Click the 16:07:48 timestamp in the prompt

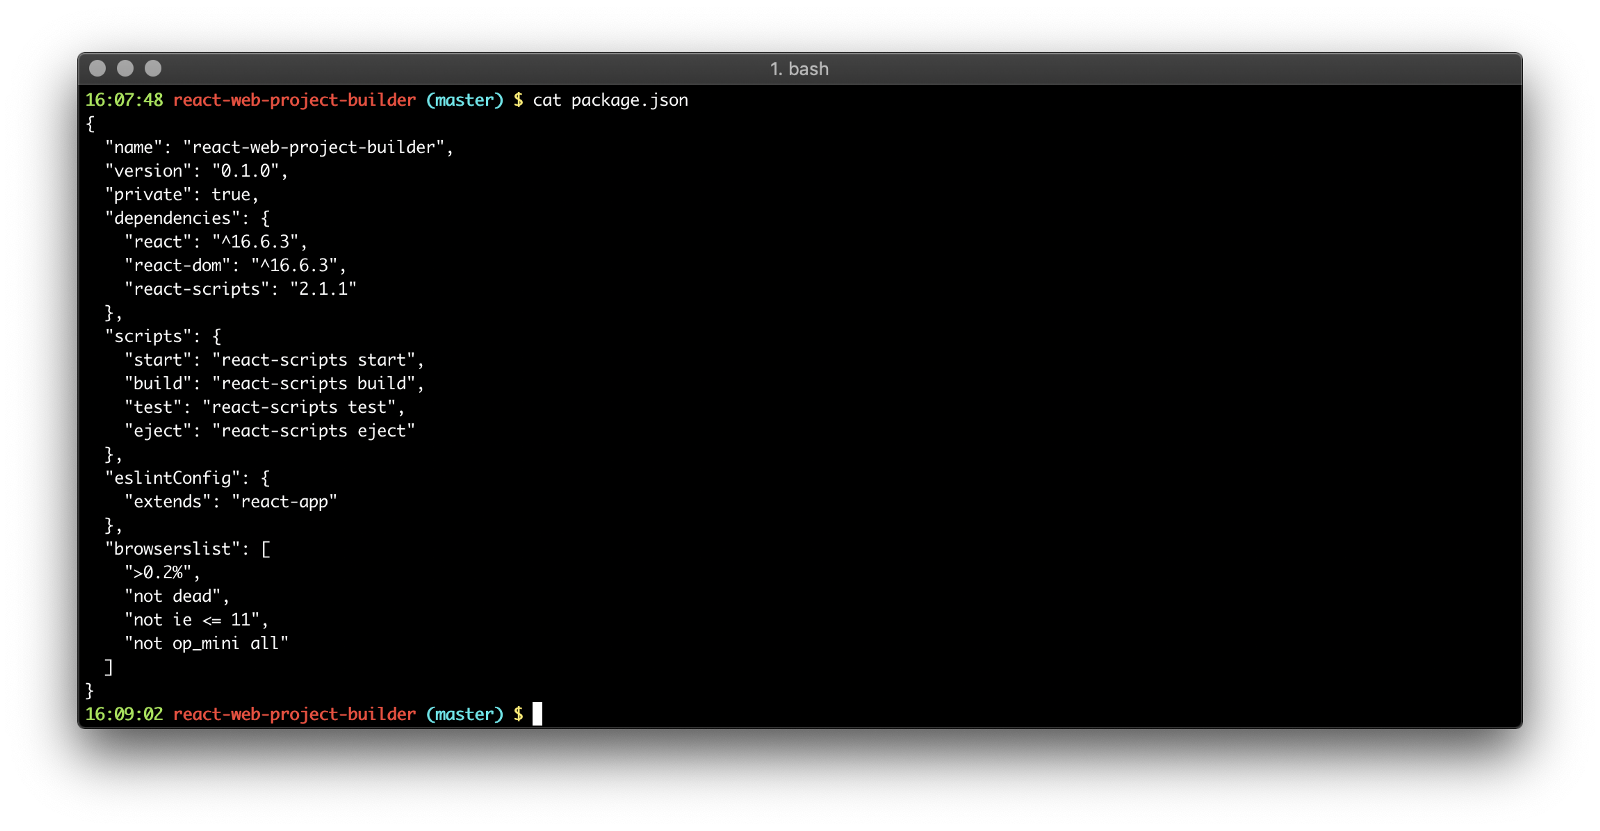point(124,100)
